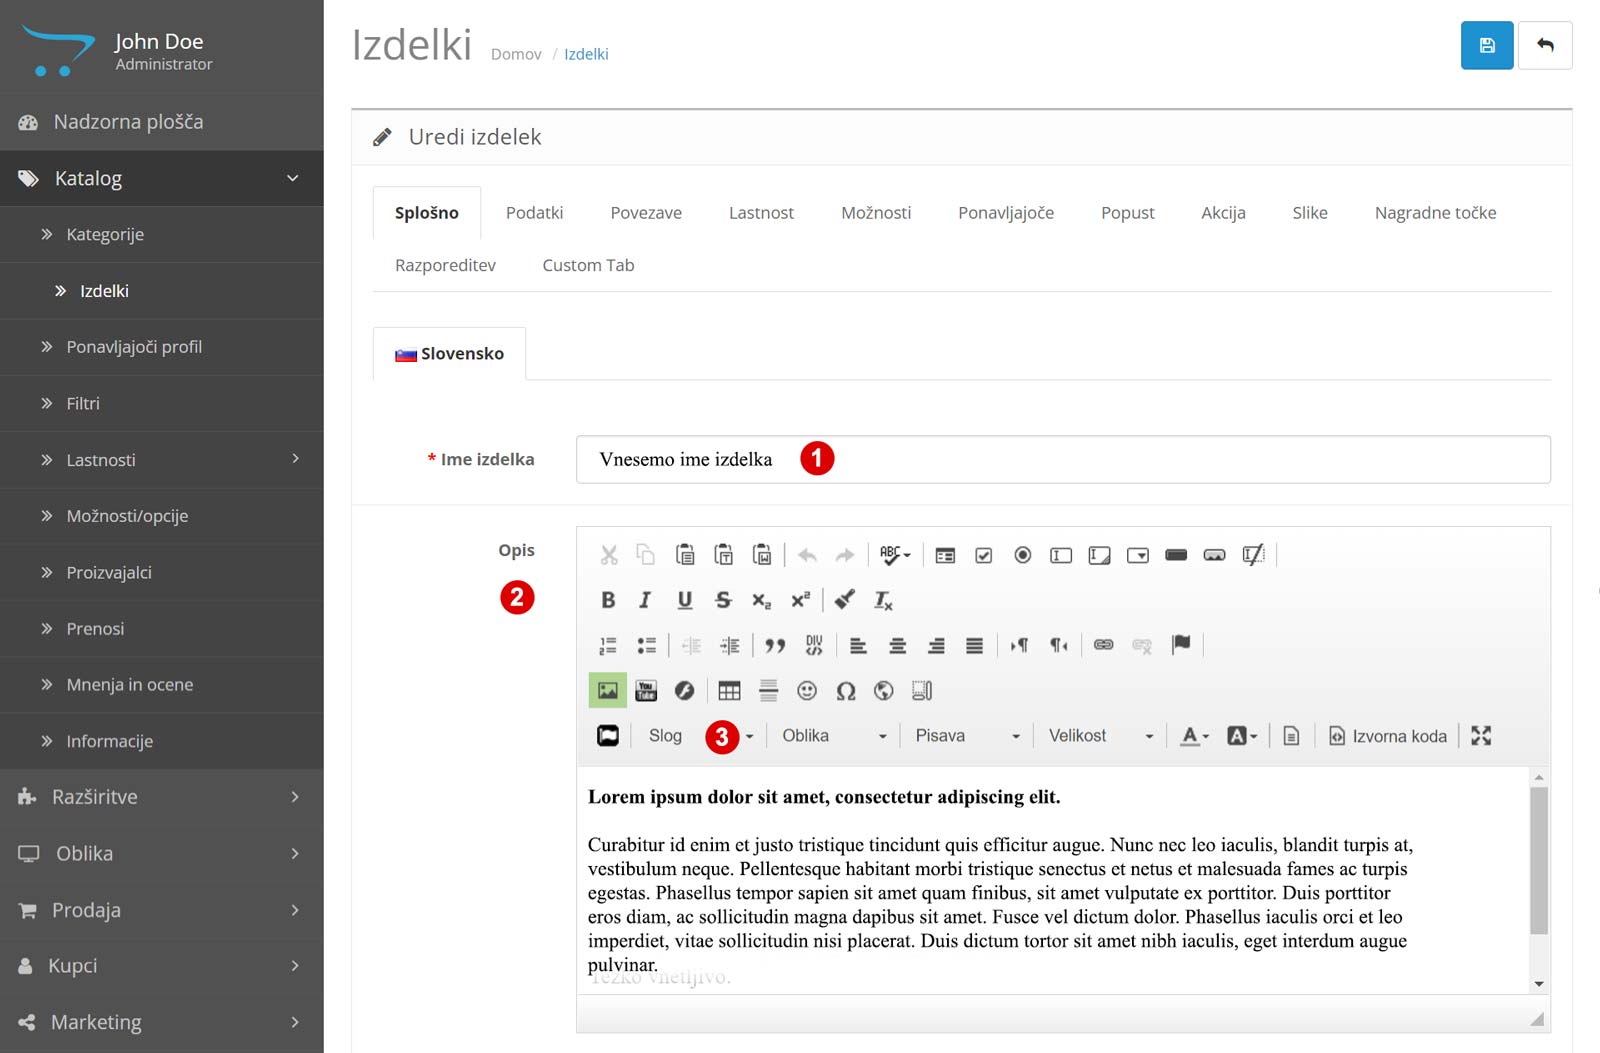Insert a YouTube video

point(645,690)
